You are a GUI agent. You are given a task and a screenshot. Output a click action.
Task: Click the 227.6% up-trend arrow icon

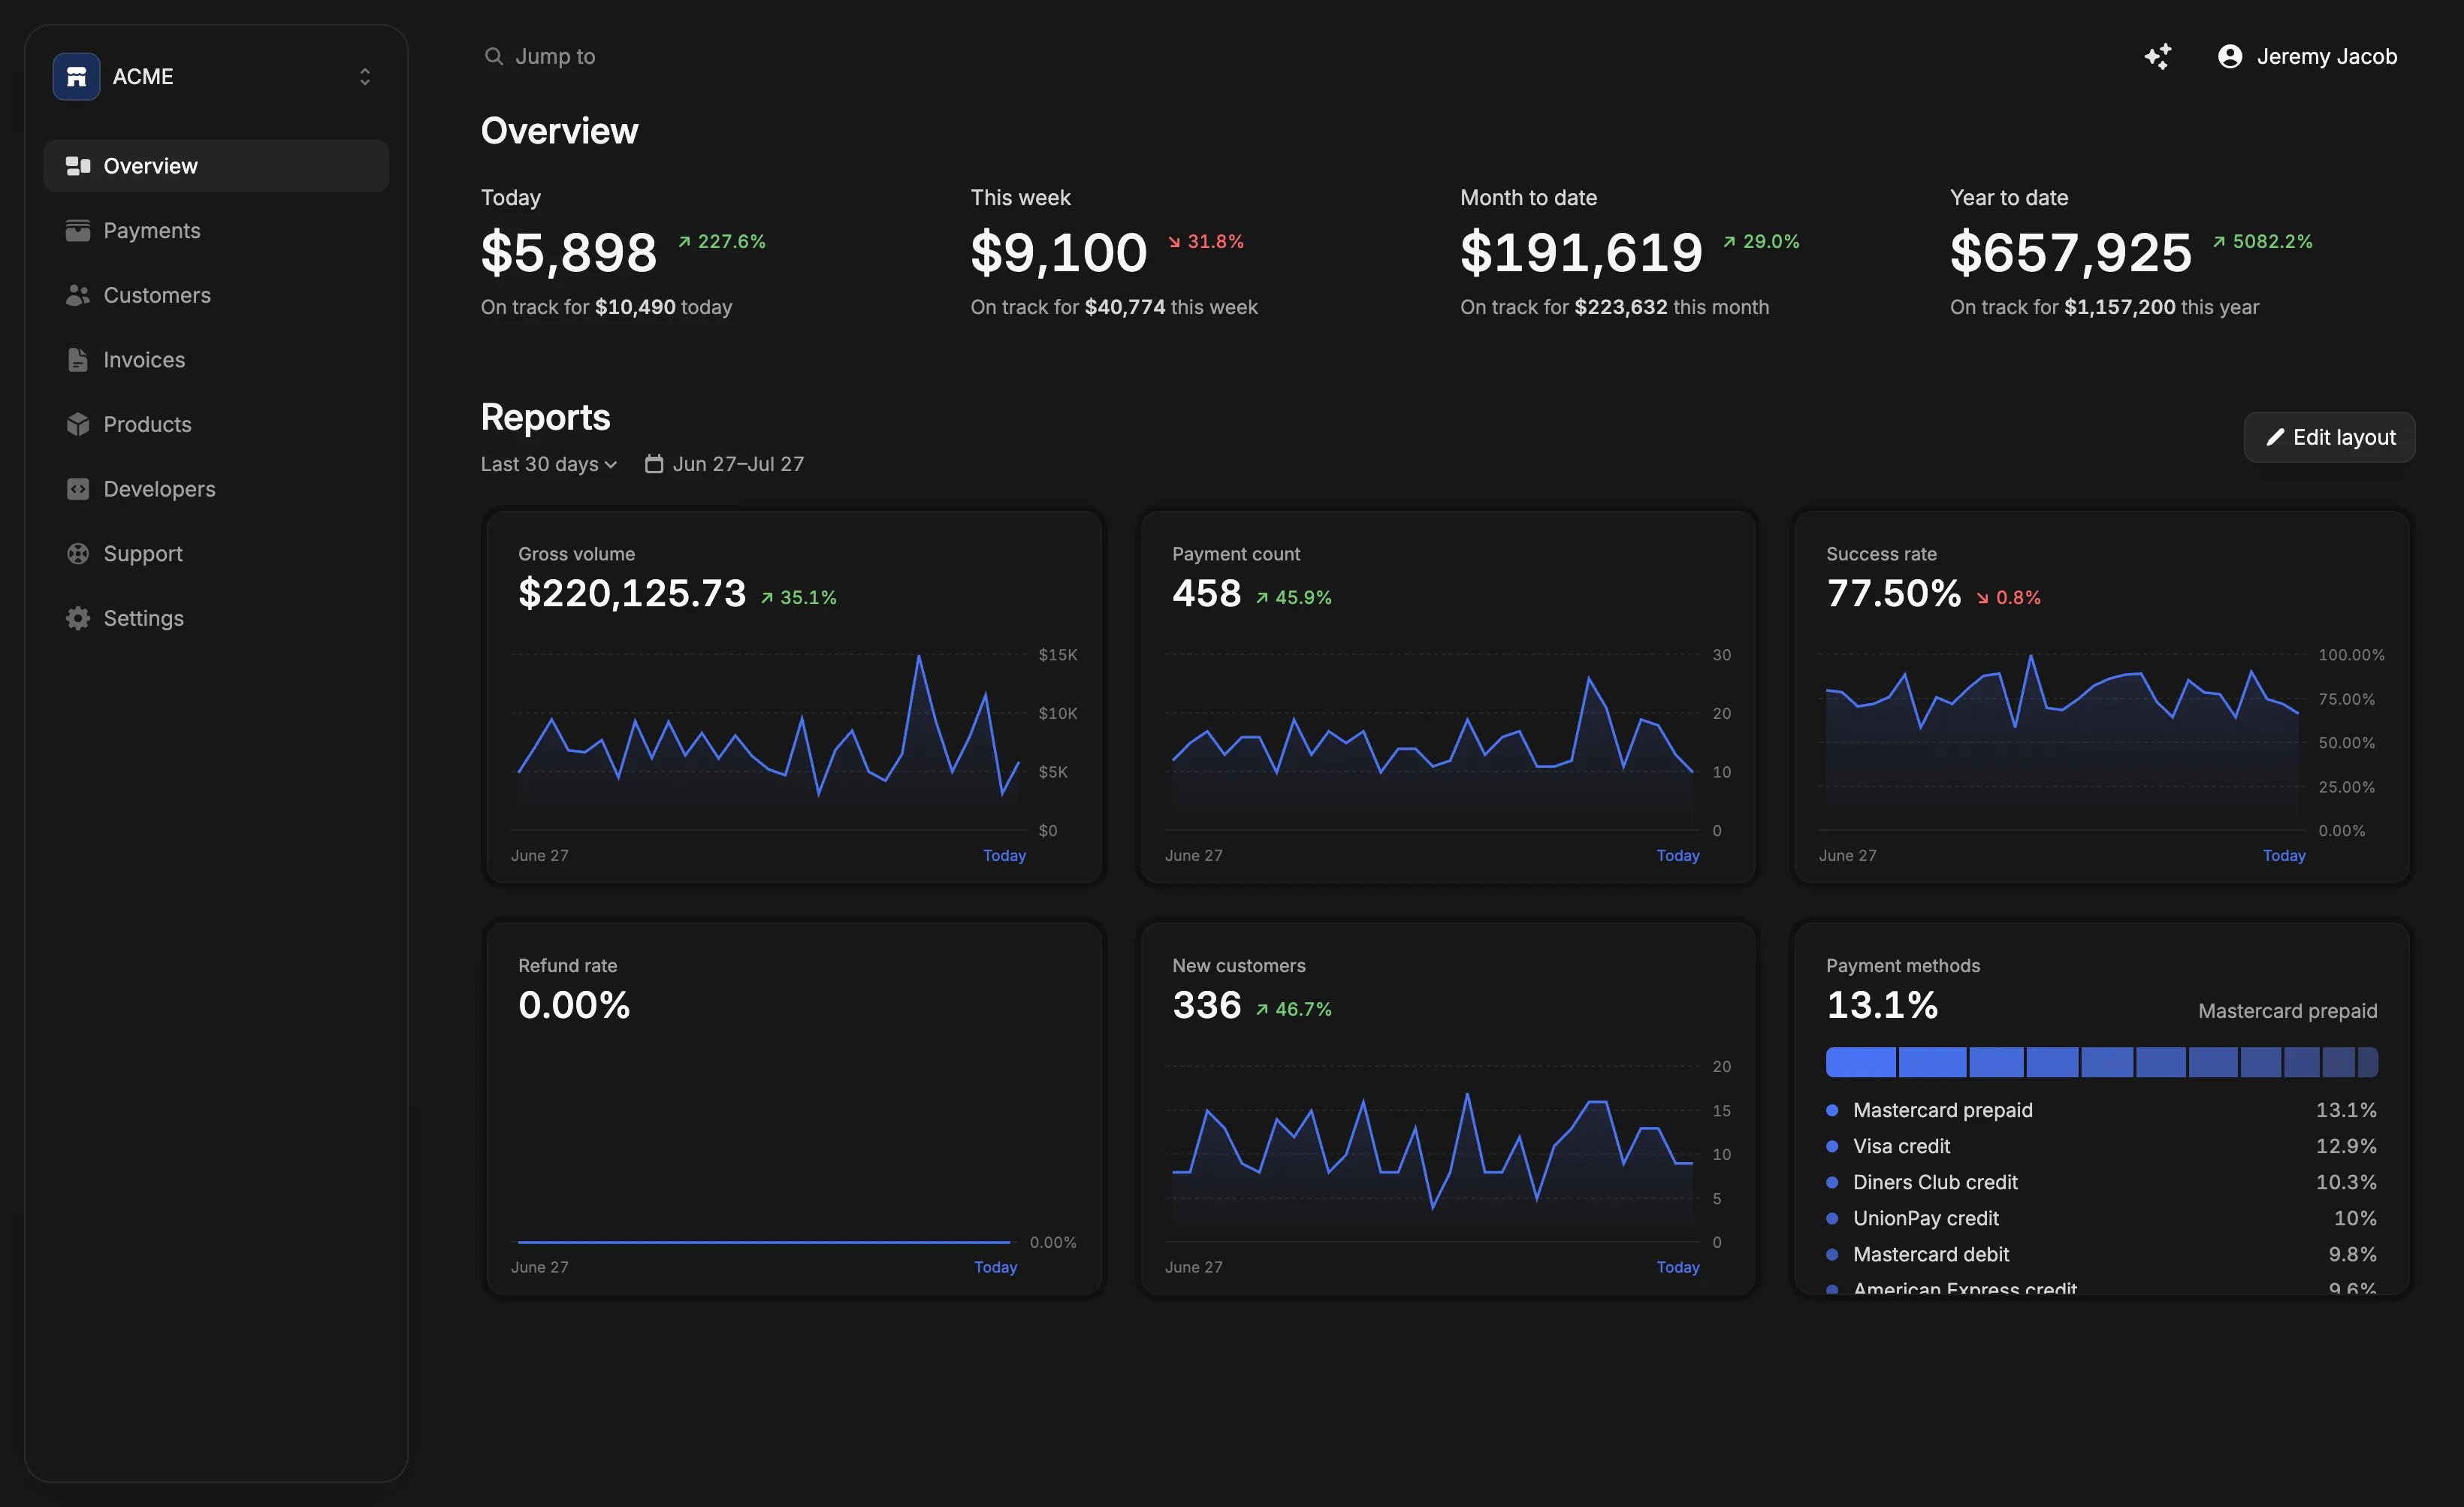[x=685, y=242]
